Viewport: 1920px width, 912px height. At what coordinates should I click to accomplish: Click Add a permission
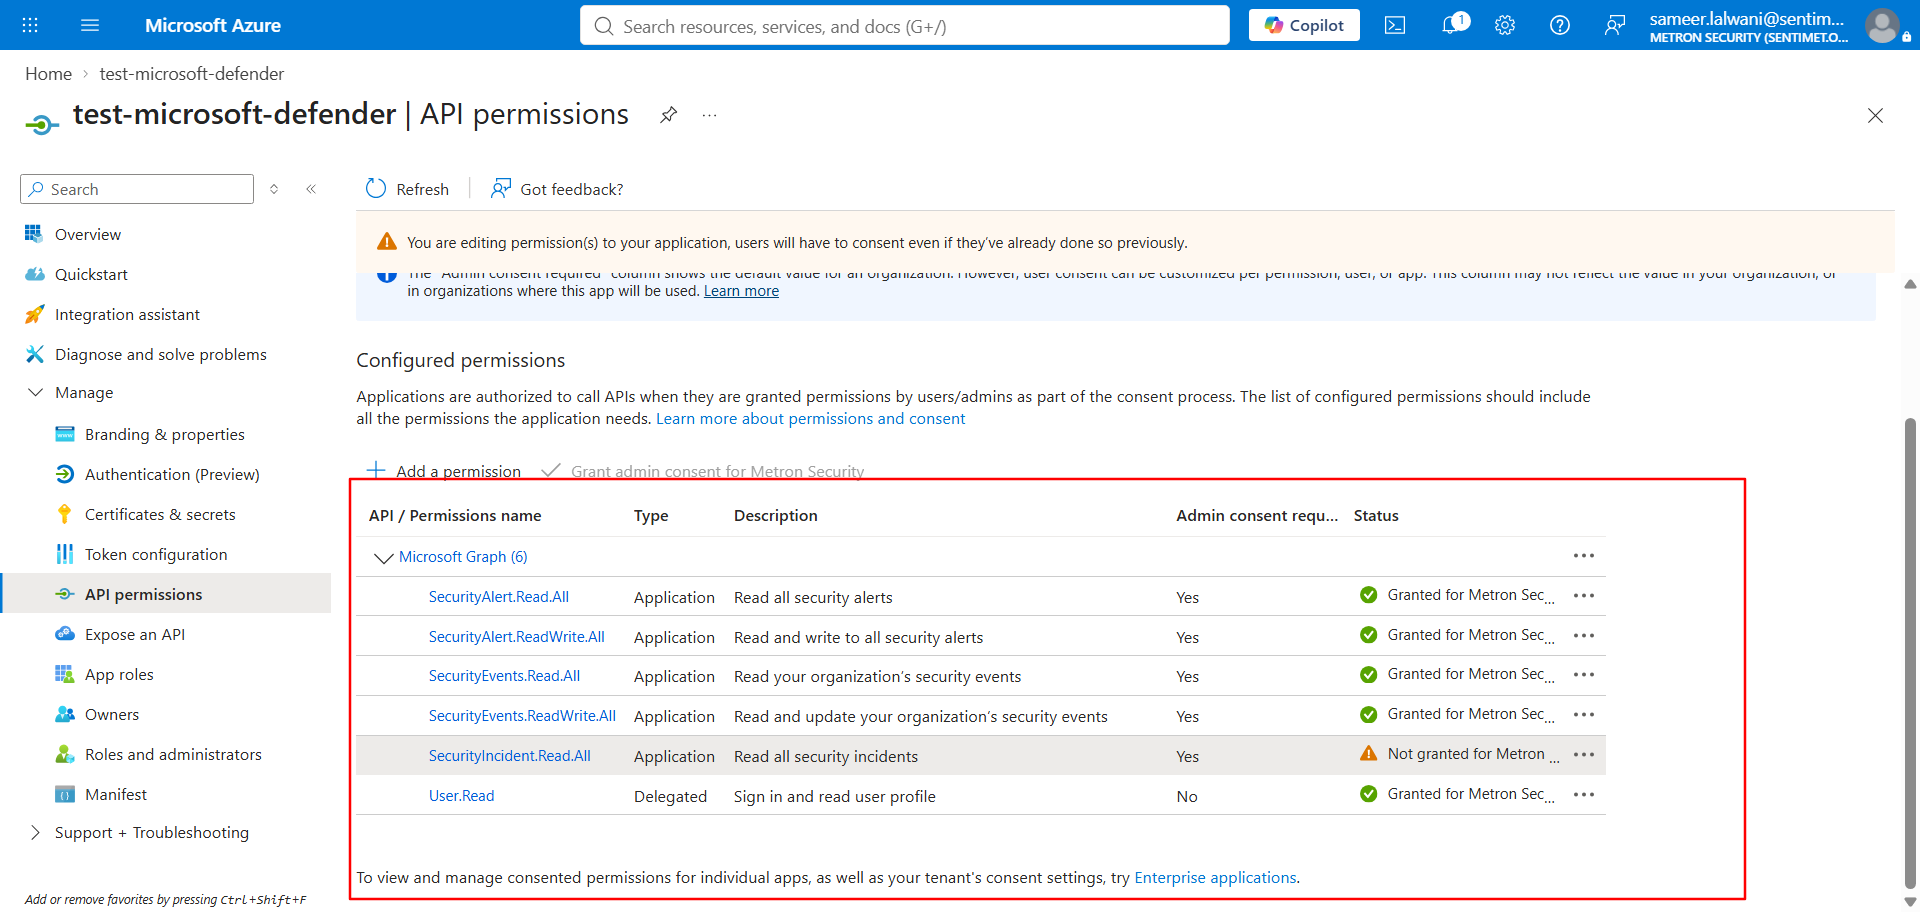pos(444,471)
